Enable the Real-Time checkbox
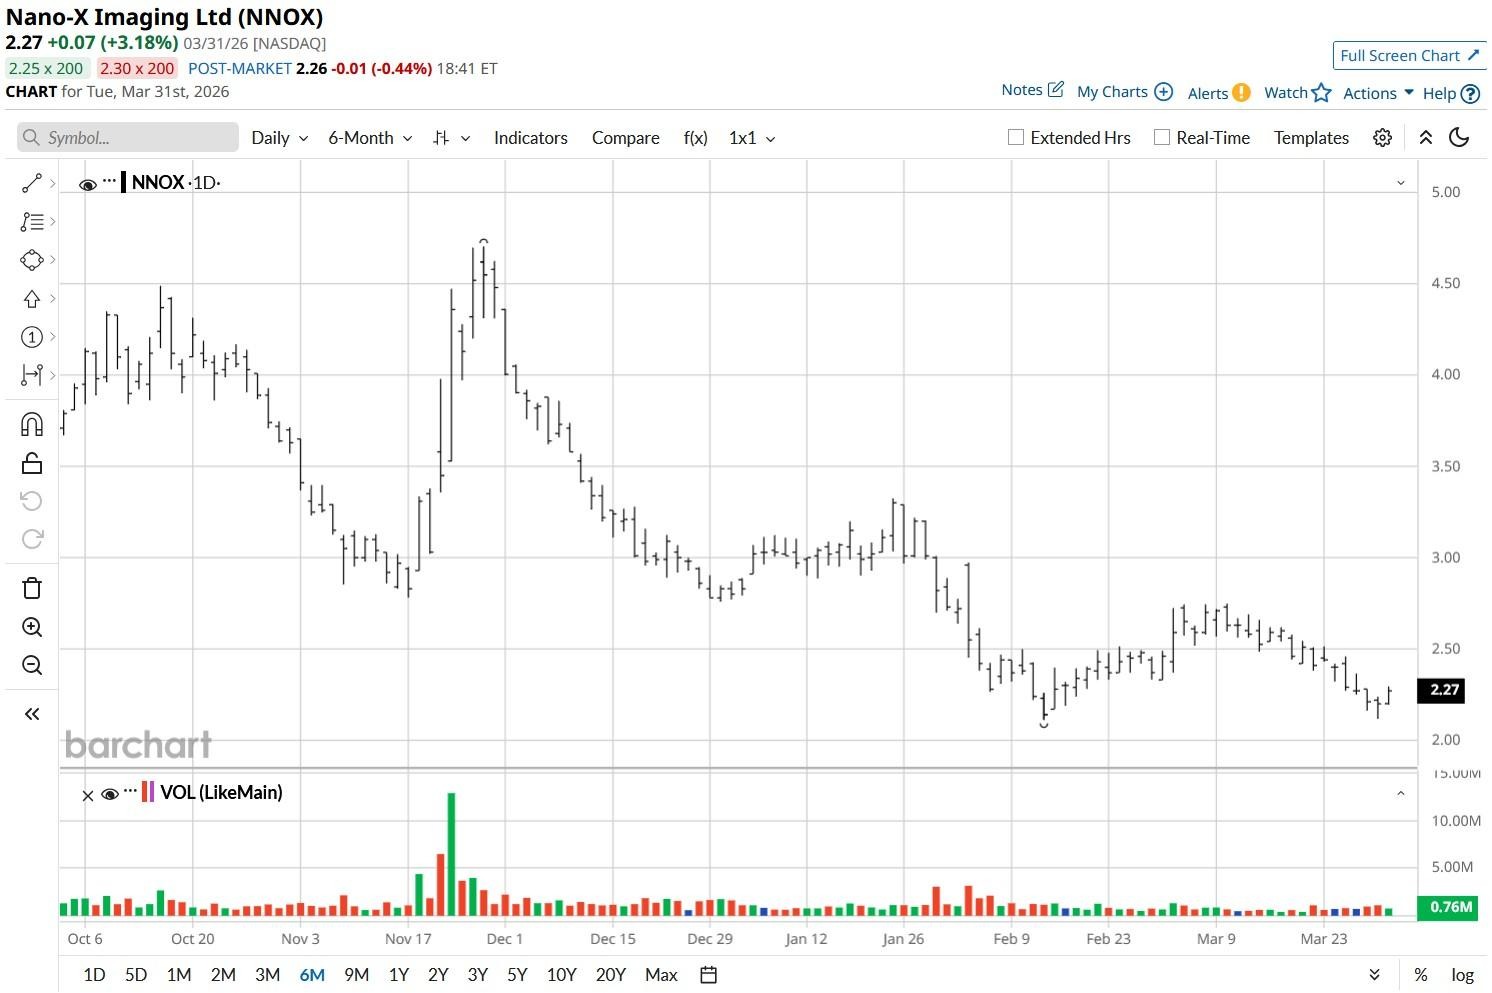 click(x=1162, y=138)
